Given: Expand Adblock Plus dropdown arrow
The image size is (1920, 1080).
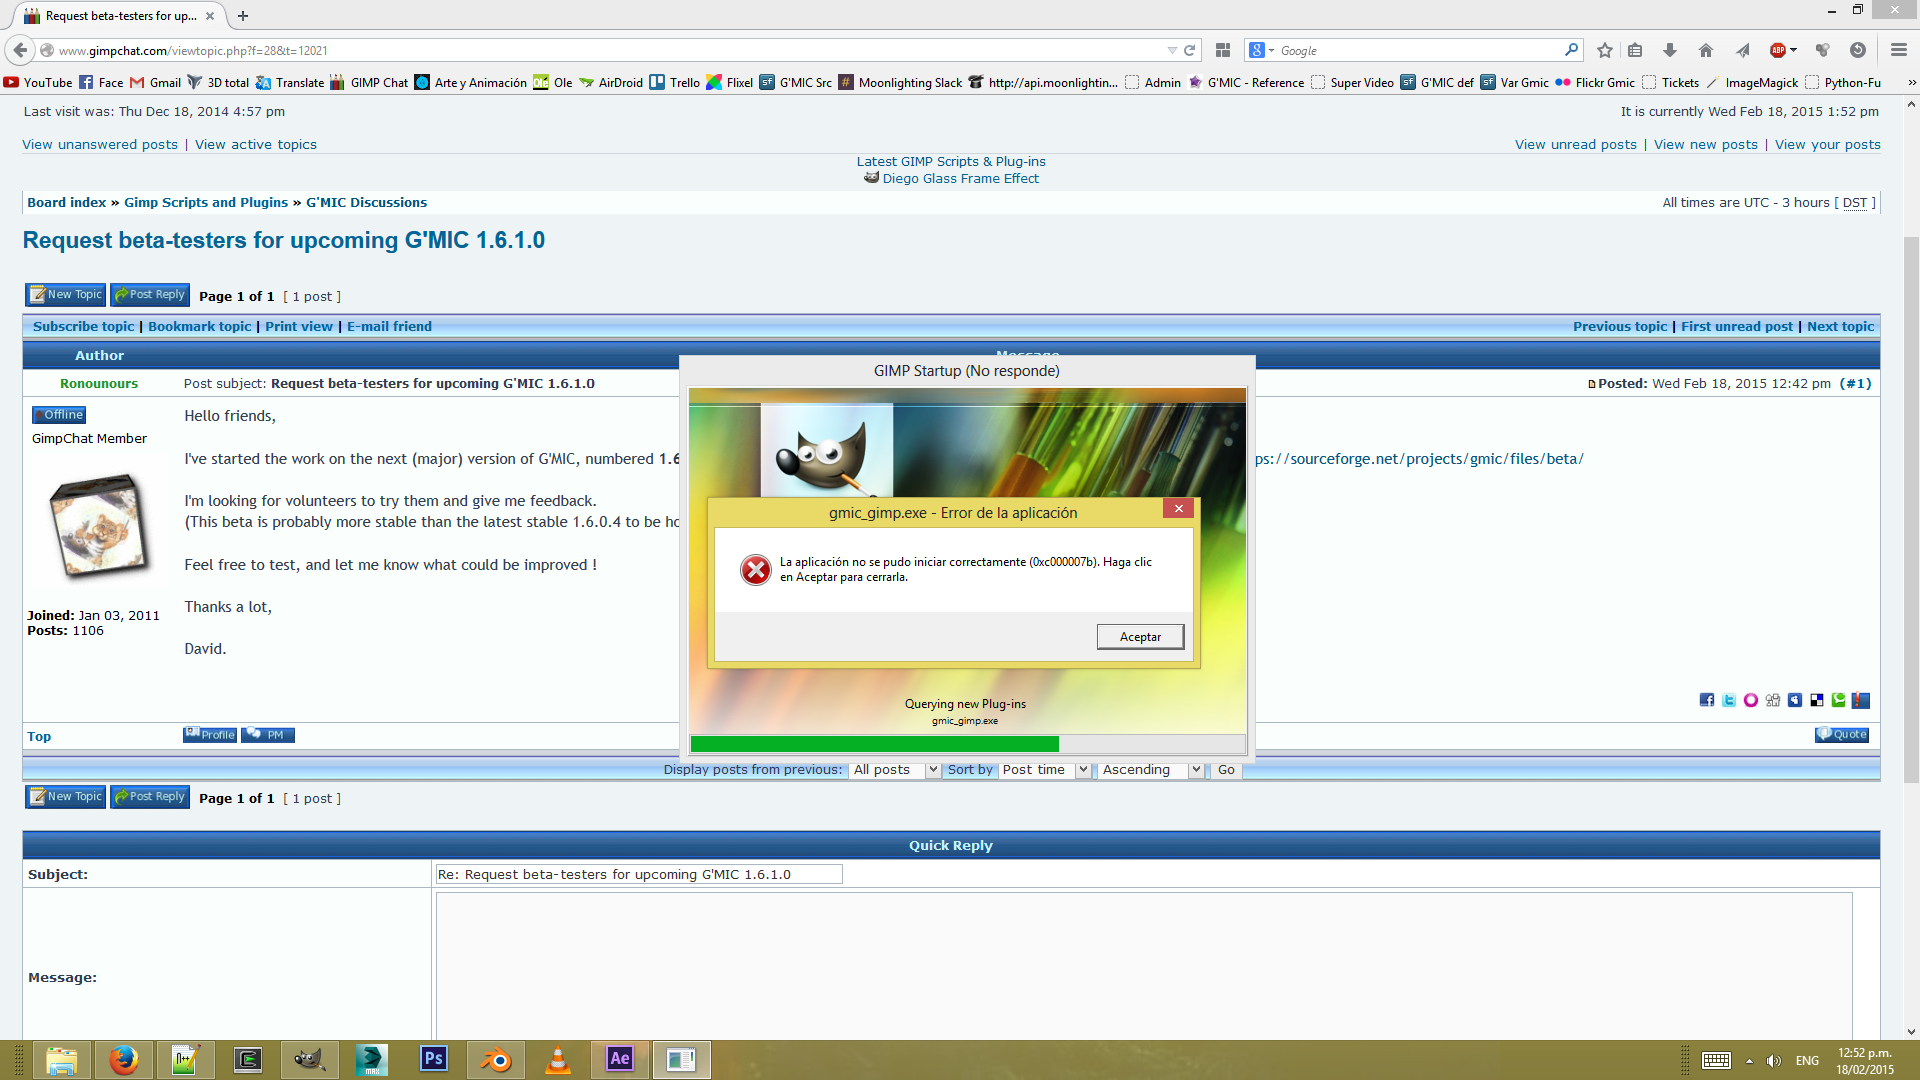Looking at the screenshot, I should (1794, 50).
